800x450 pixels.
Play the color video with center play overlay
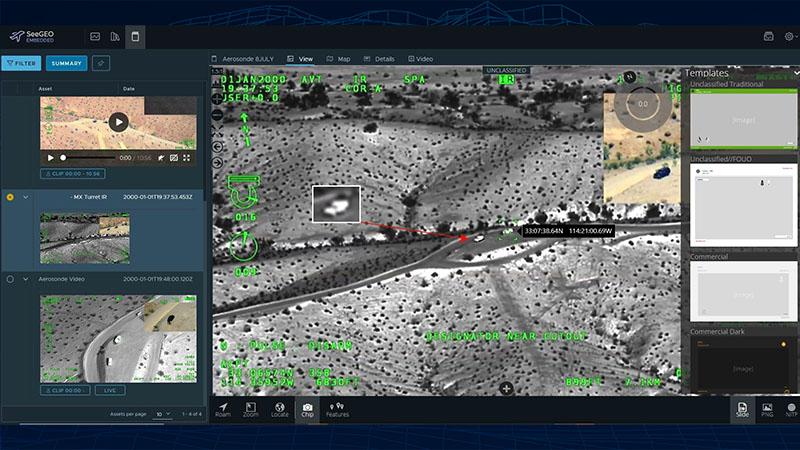coord(118,122)
